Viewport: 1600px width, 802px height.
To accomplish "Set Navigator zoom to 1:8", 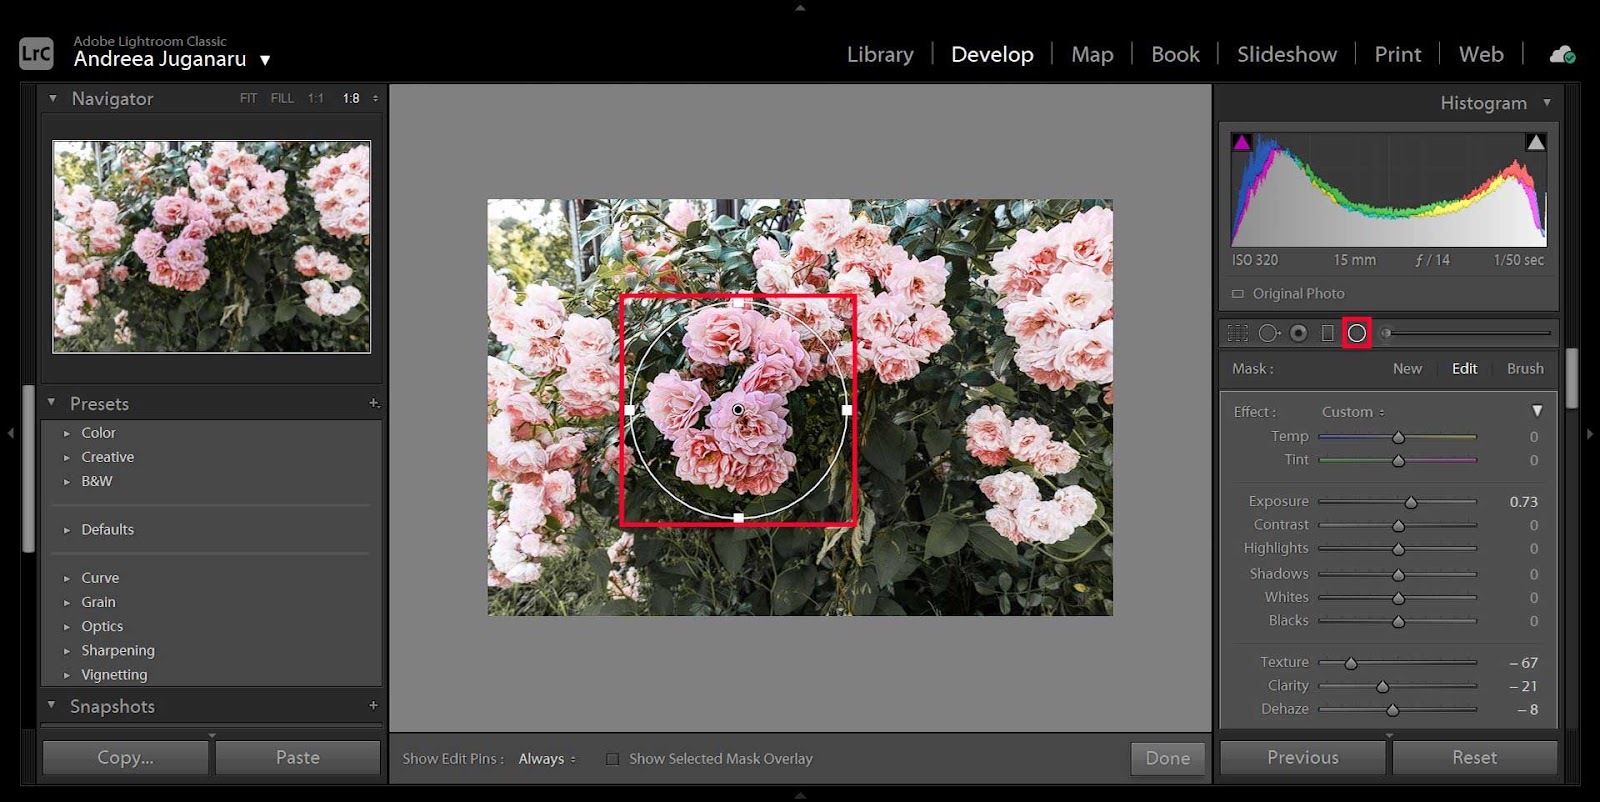I will [x=351, y=98].
